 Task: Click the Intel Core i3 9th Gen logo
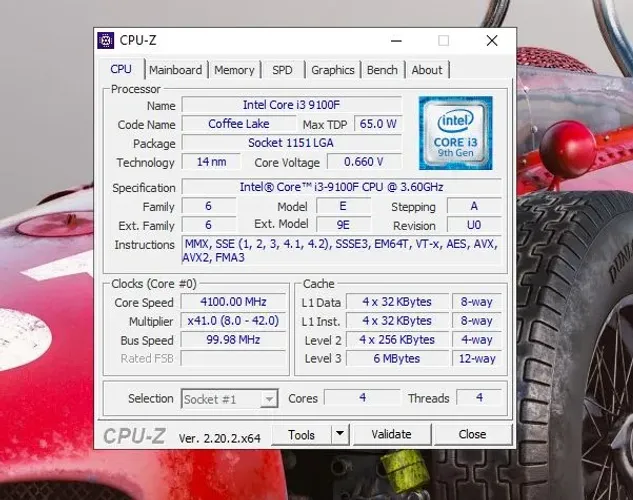(455, 133)
